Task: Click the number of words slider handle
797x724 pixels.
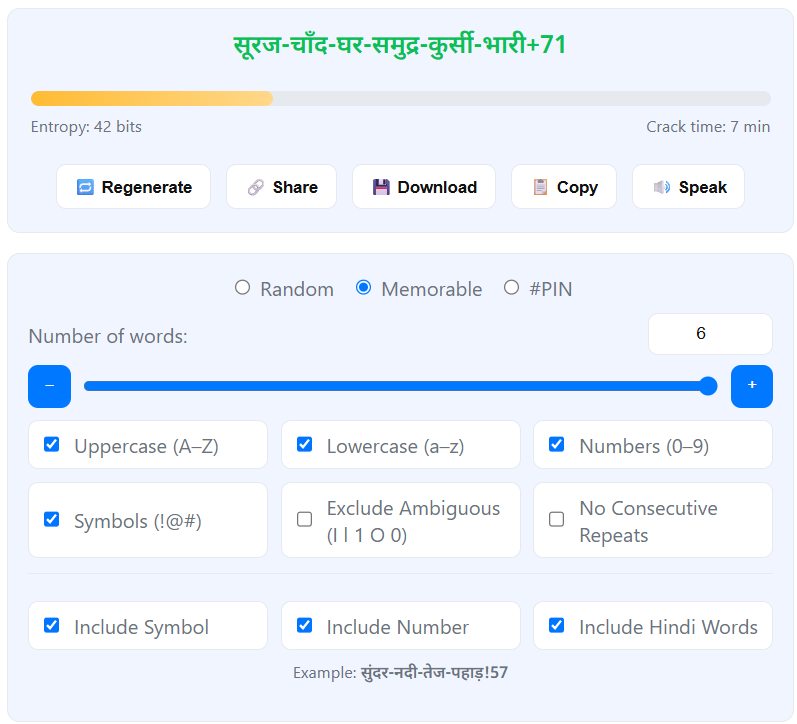Action: [708, 386]
